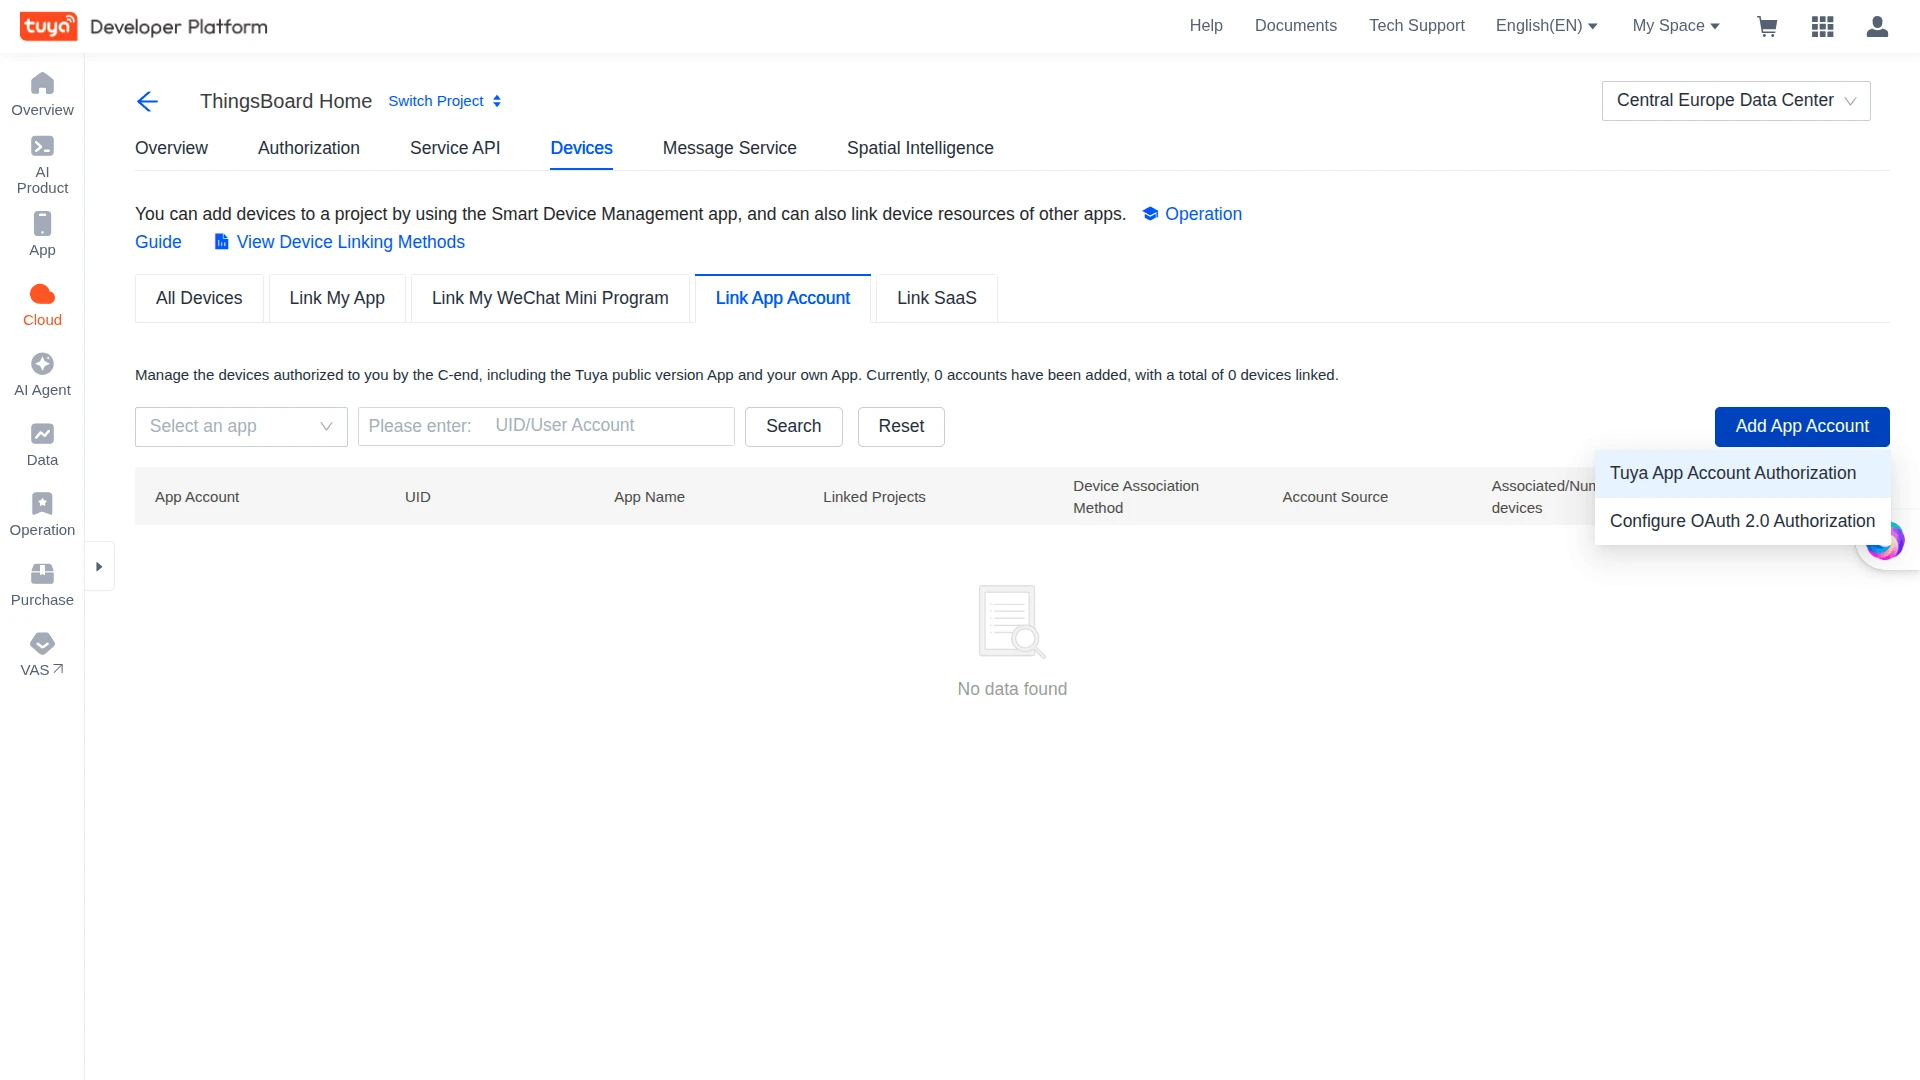Open App section in the sidebar

[x=42, y=235]
